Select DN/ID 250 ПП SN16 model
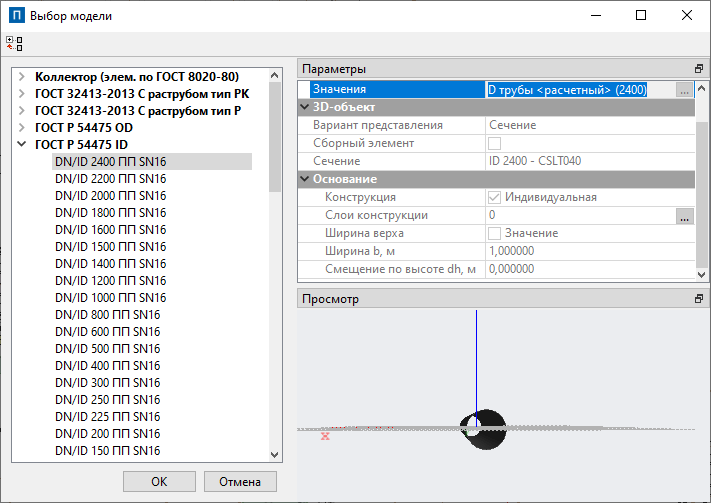Viewport: 711px width, 503px height. pyautogui.click(x=107, y=400)
